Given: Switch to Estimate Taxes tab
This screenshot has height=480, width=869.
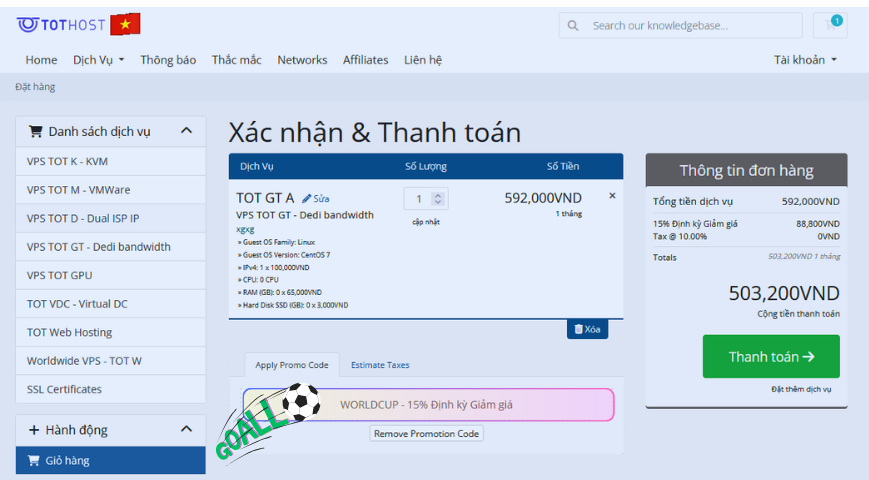Looking at the screenshot, I should click(380, 365).
